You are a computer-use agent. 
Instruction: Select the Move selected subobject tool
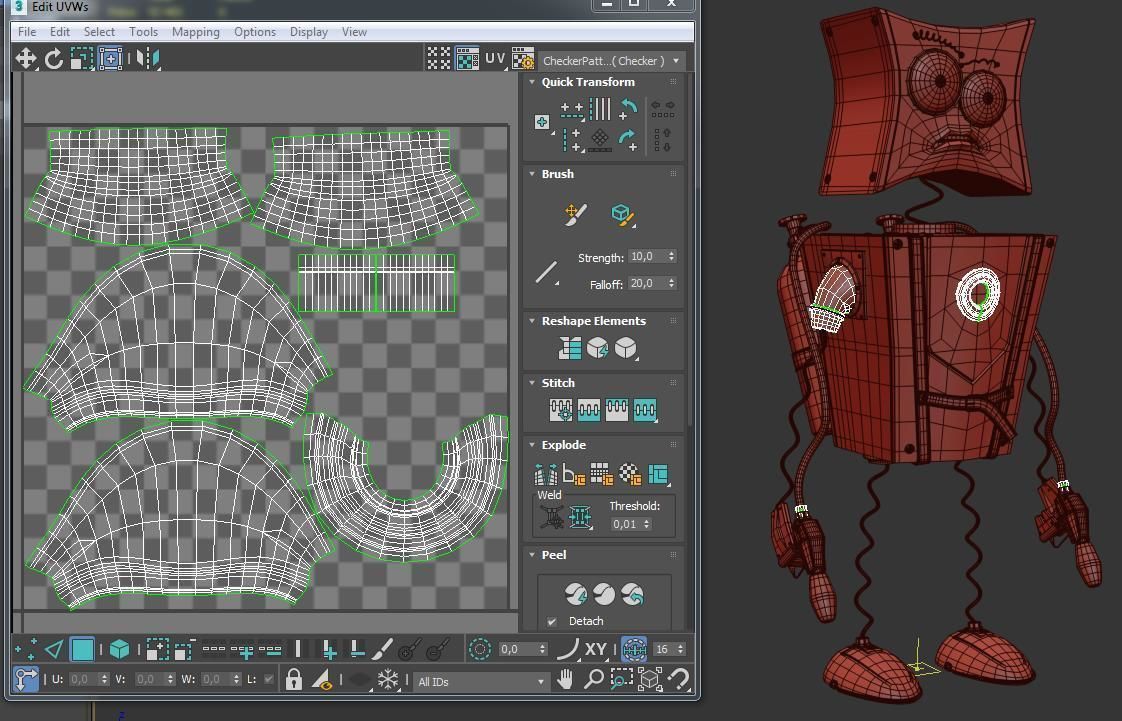tap(25, 59)
